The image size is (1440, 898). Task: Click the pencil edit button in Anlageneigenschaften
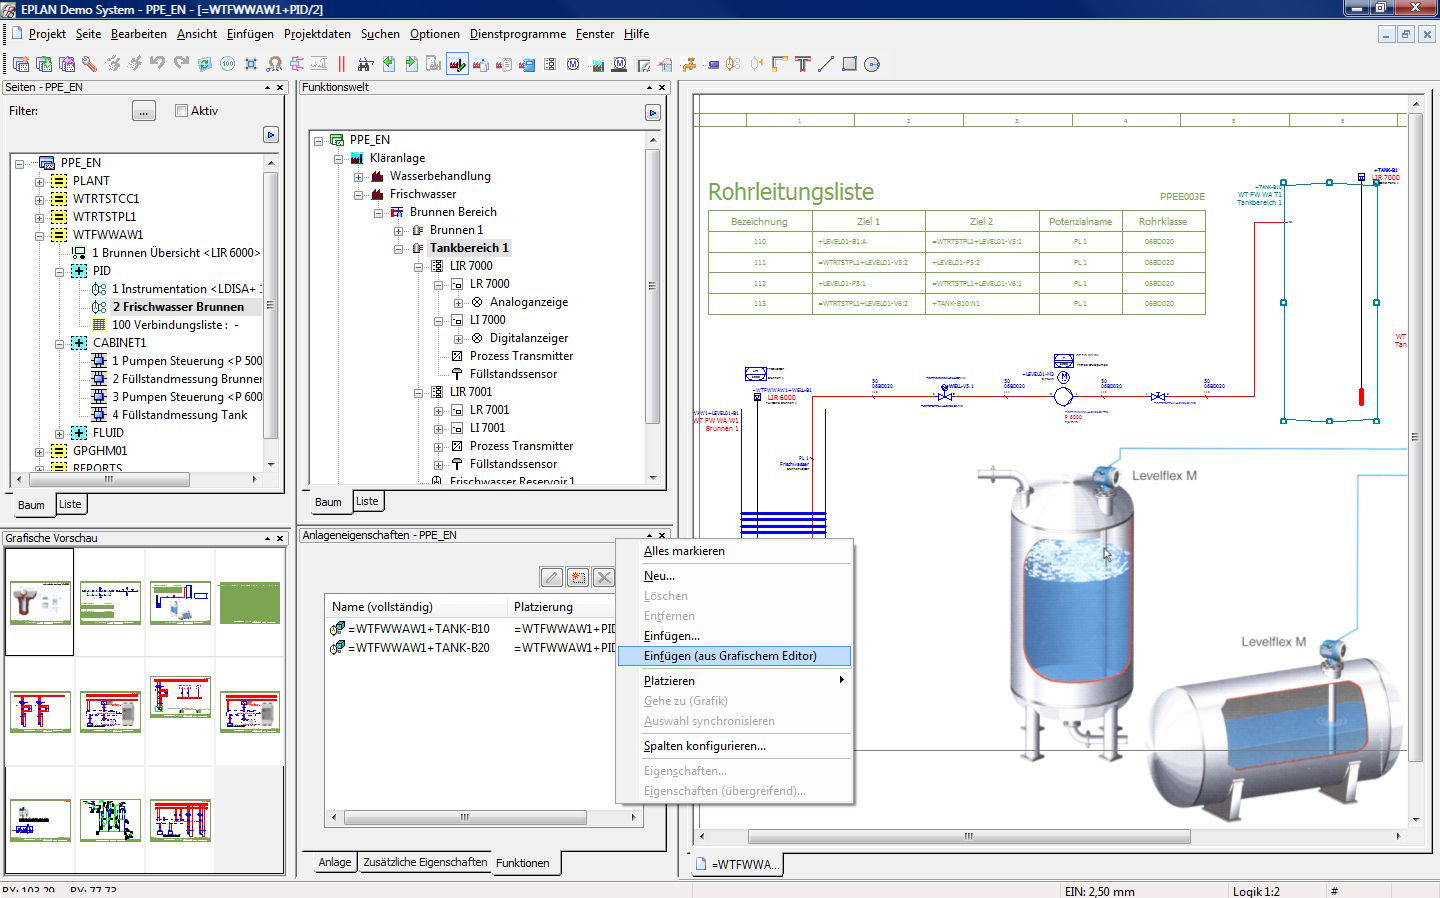click(551, 577)
